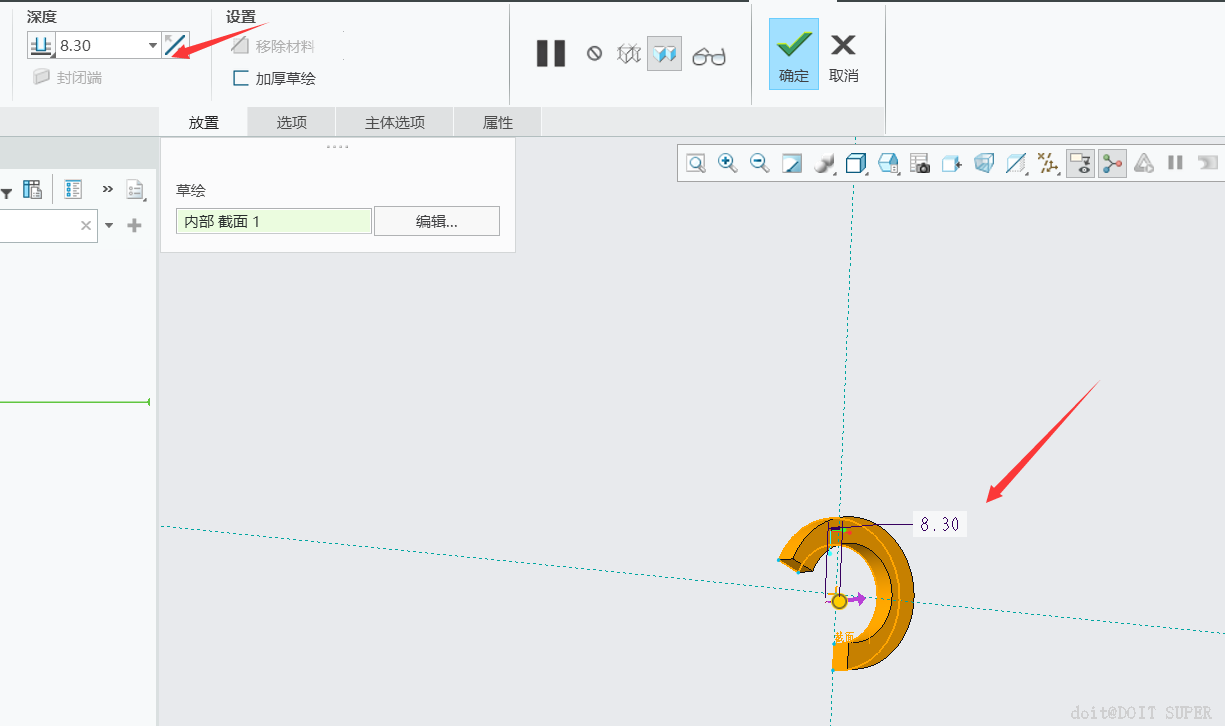
Task: Click the Zoom Out magnifier
Action: (x=760, y=163)
